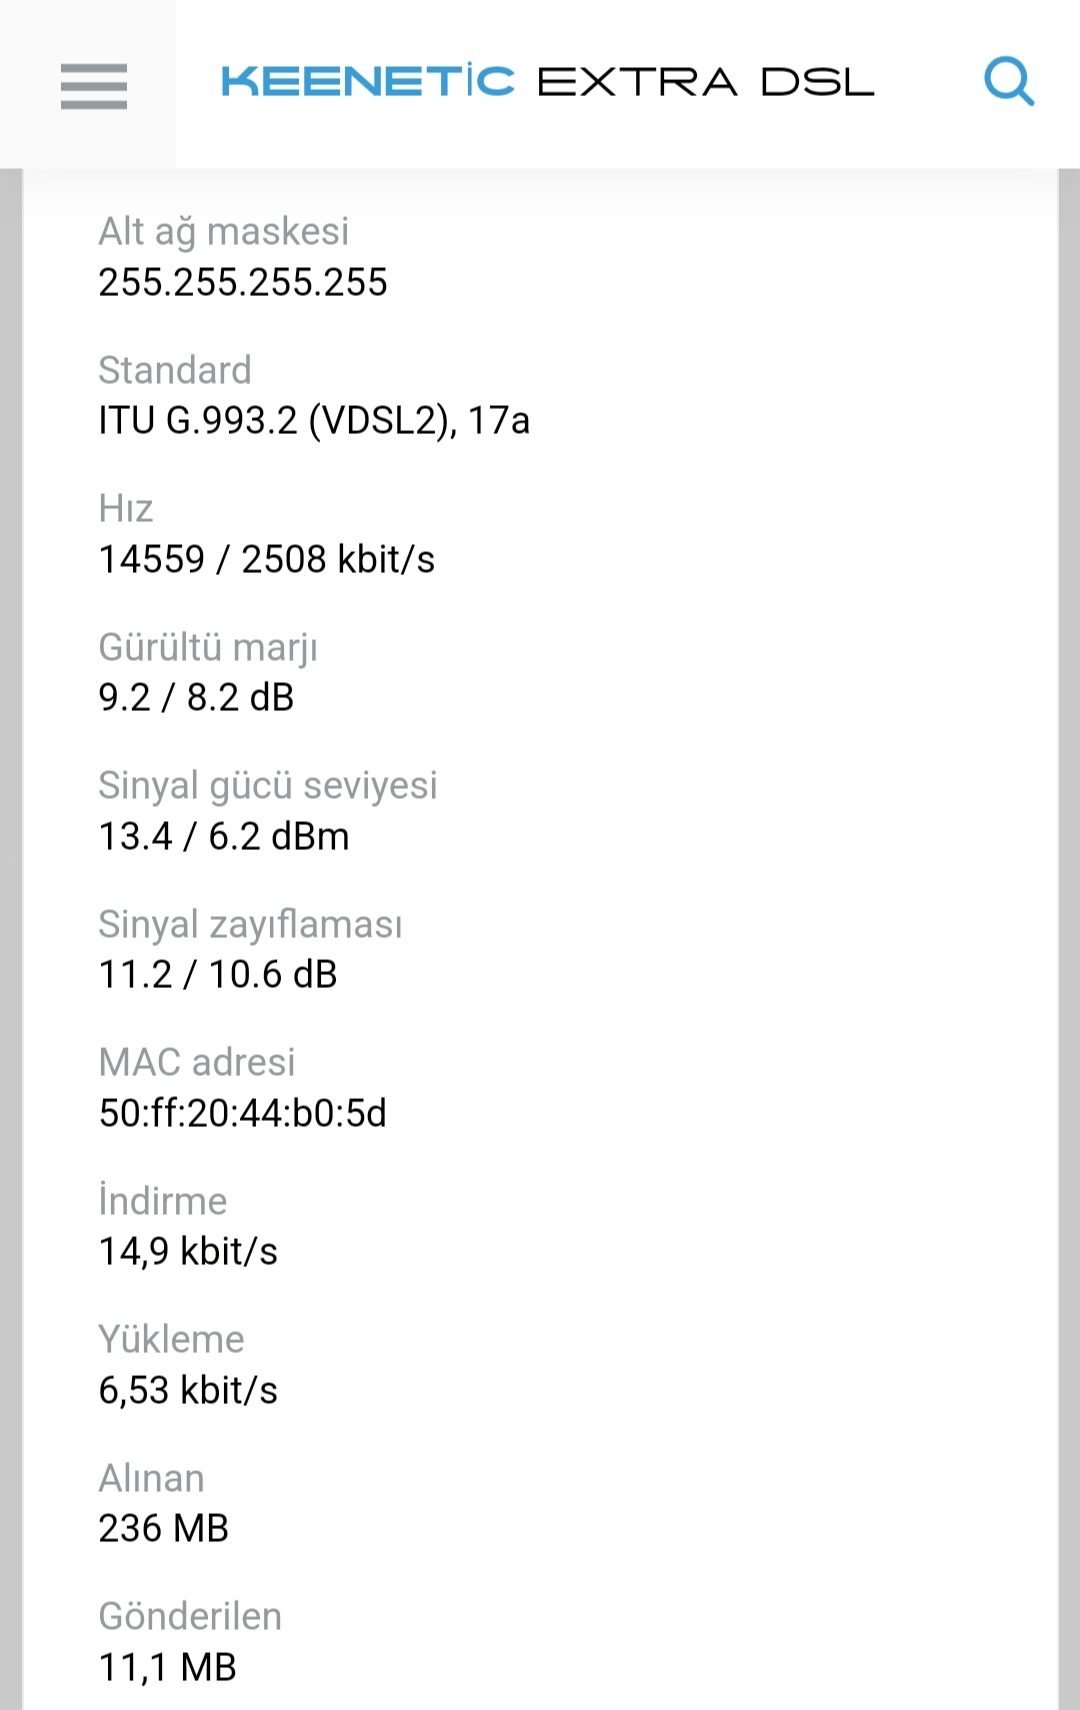The height and width of the screenshot is (1710, 1080).
Task: Select the MAC address 50:ff:20:44:b0:5d
Action: point(242,1113)
